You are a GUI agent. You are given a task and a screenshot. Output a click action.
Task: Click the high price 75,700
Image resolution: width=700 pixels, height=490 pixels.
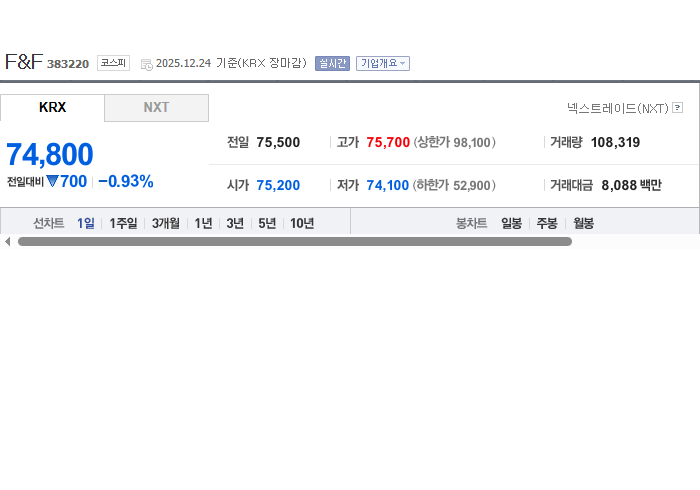(388, 142)
